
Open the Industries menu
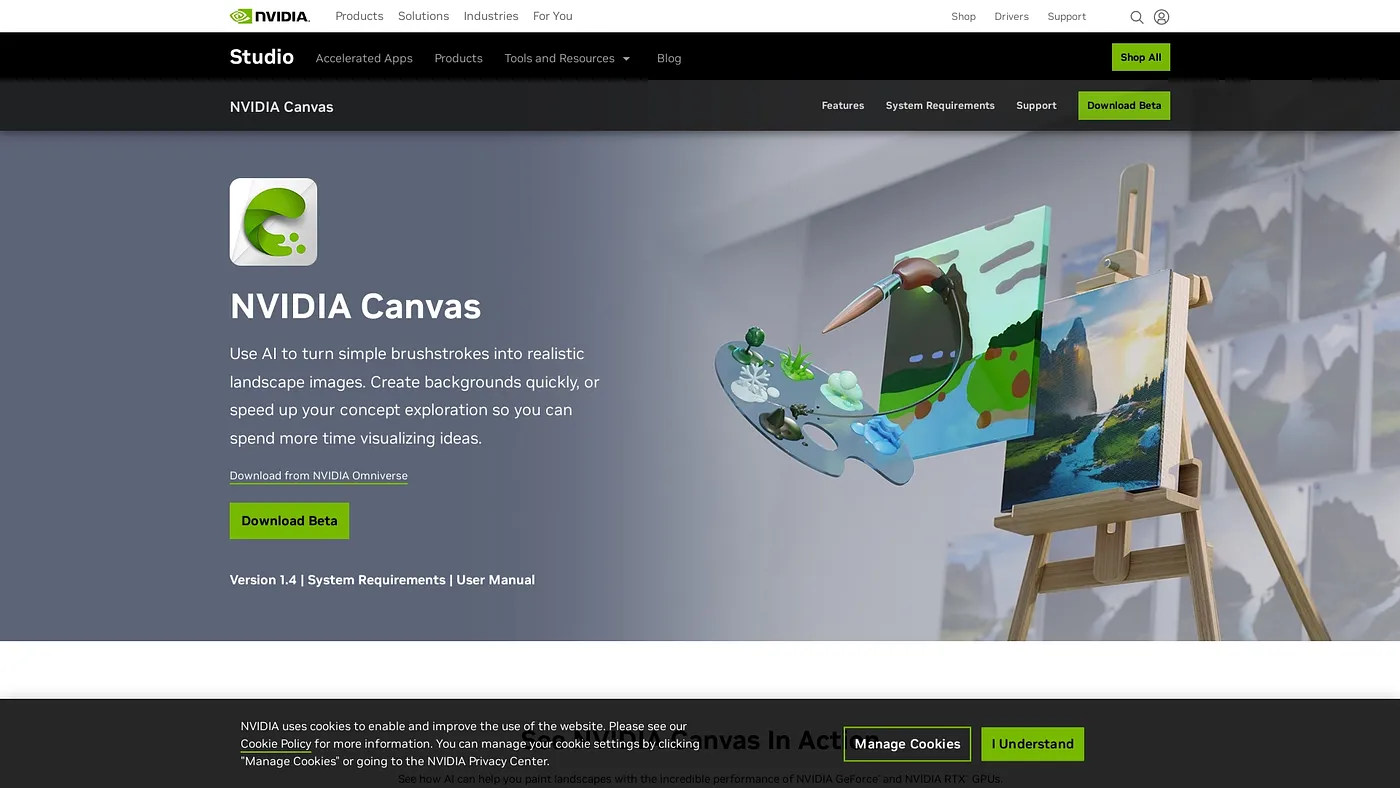pos(491,16)
